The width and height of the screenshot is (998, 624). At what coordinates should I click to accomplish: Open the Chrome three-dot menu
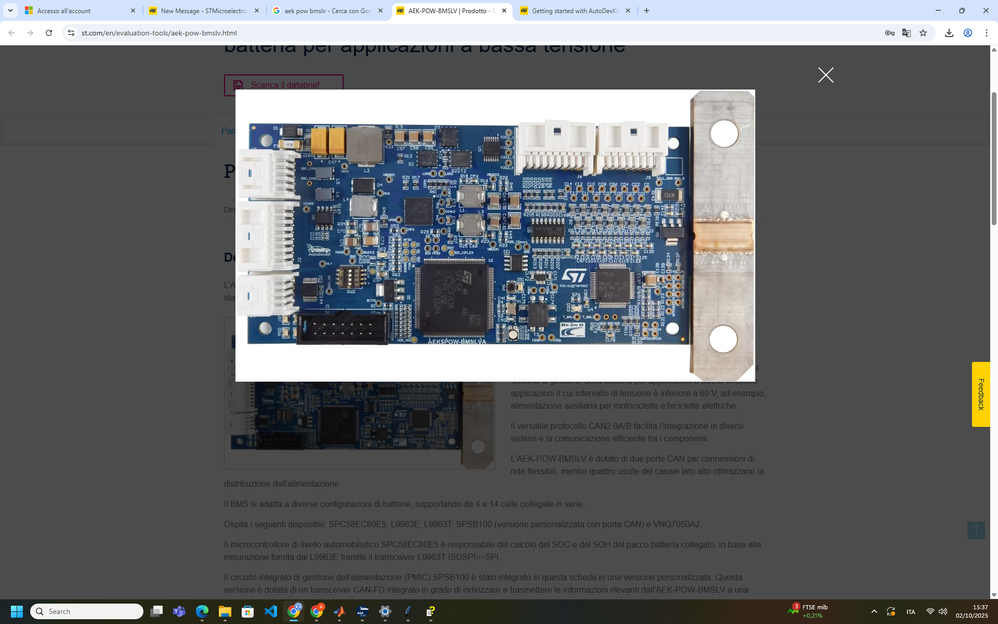(x=986, y=32)
